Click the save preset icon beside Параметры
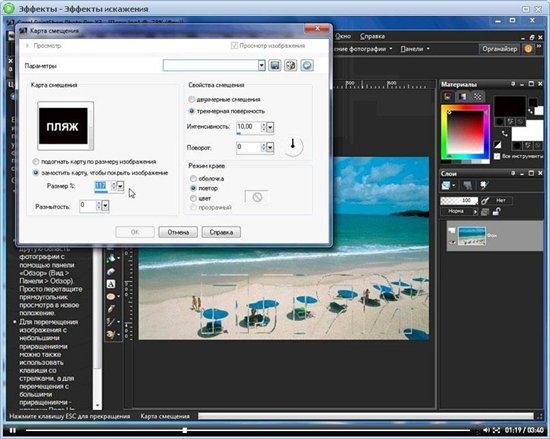 click(275, 66)
